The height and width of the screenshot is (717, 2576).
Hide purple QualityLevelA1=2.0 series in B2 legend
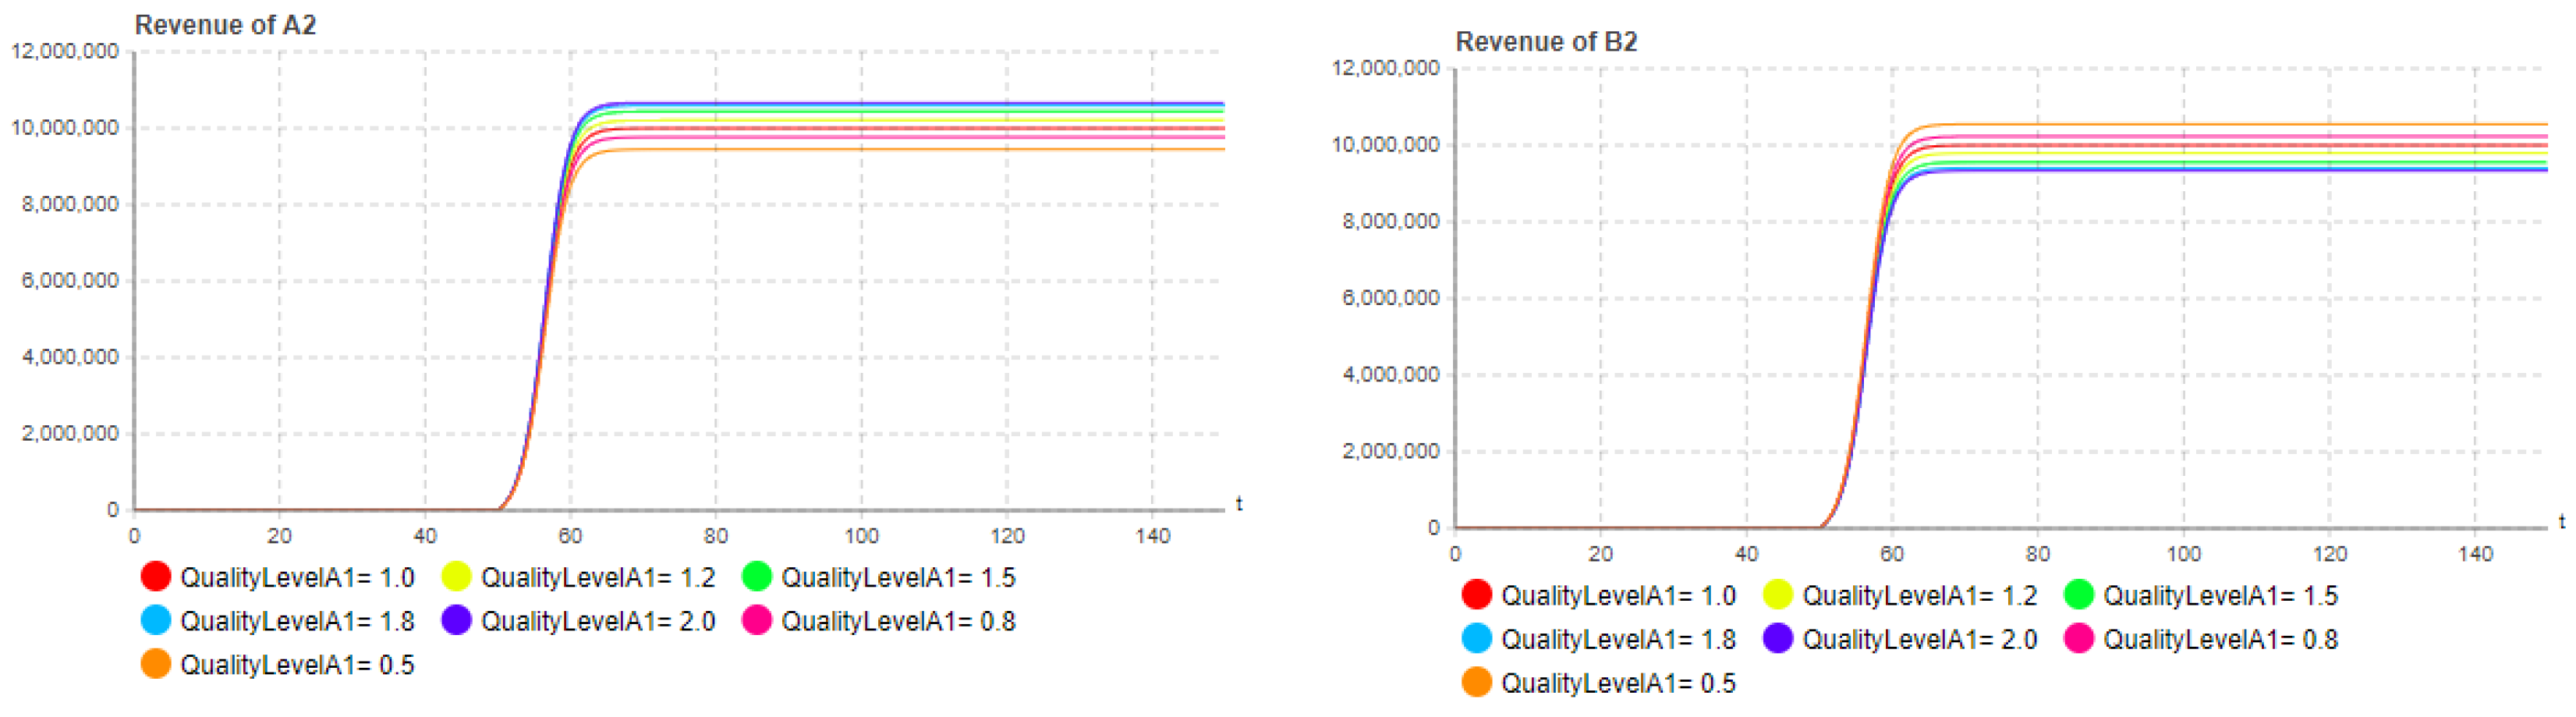point(1778,639)
